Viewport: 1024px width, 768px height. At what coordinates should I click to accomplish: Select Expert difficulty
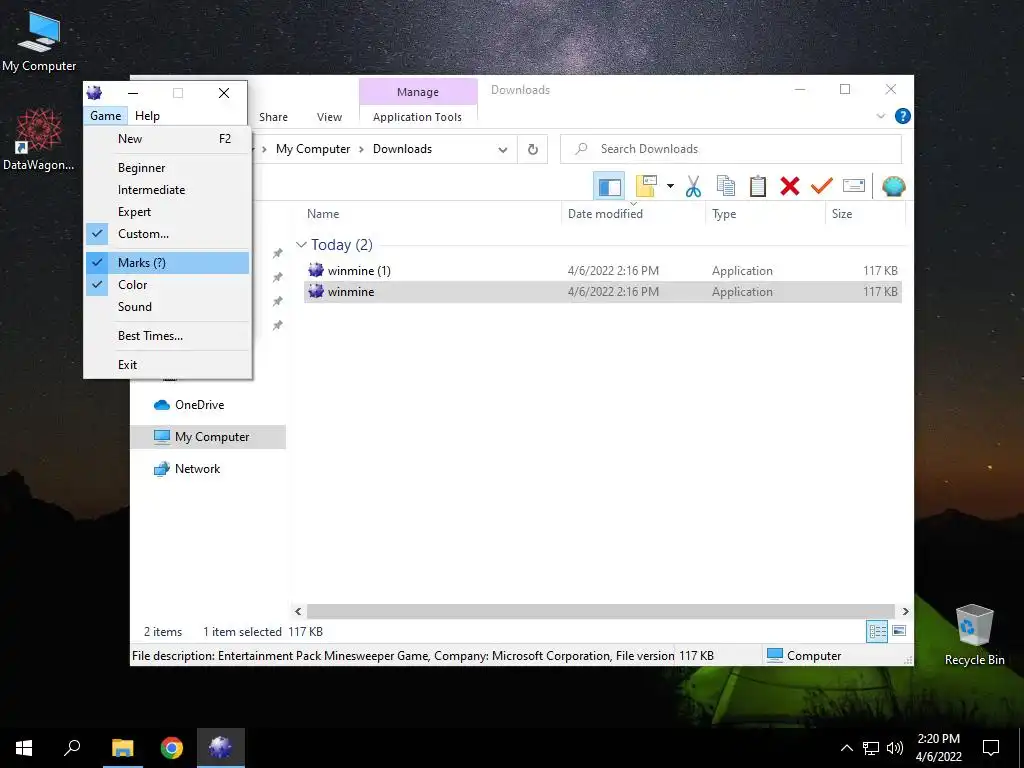click(x=167, y=212)
